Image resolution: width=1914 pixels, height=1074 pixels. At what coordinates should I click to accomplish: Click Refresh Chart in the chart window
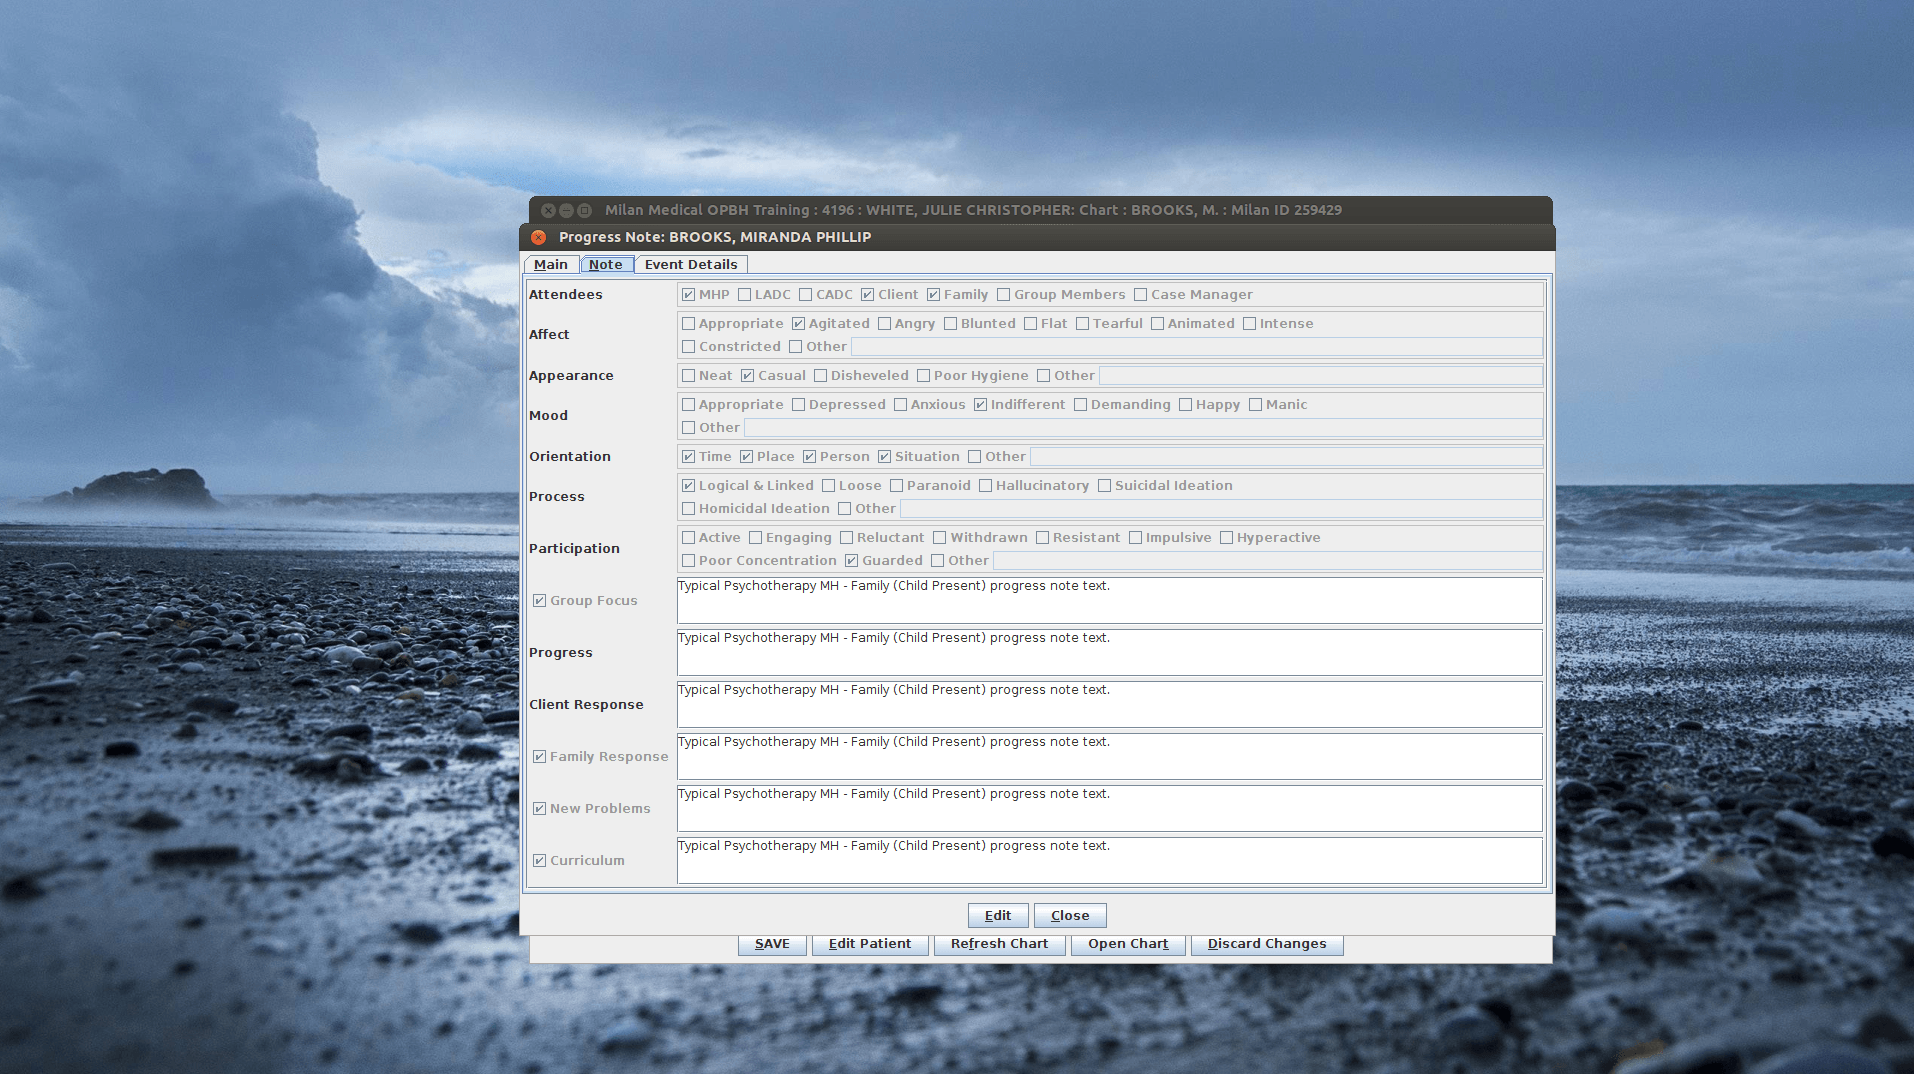pyautogui.click(x=1000, y=944)
